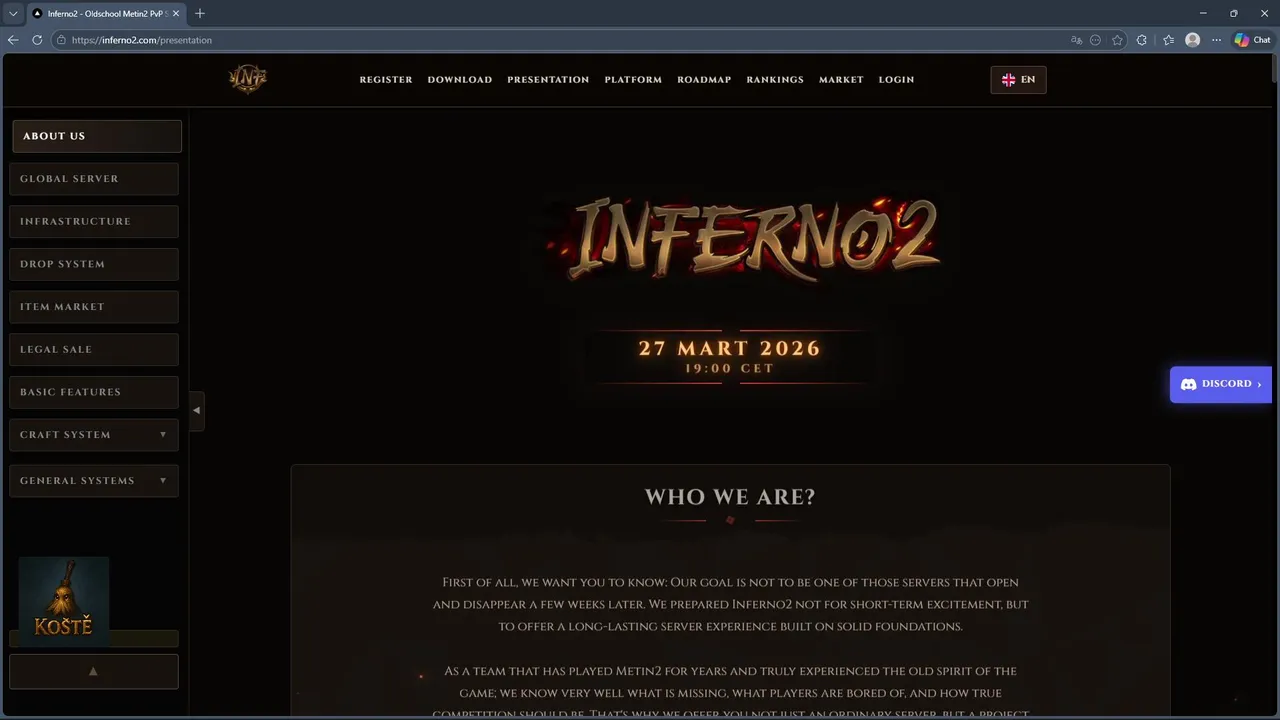Open a new browser tab

pos(200,13)
